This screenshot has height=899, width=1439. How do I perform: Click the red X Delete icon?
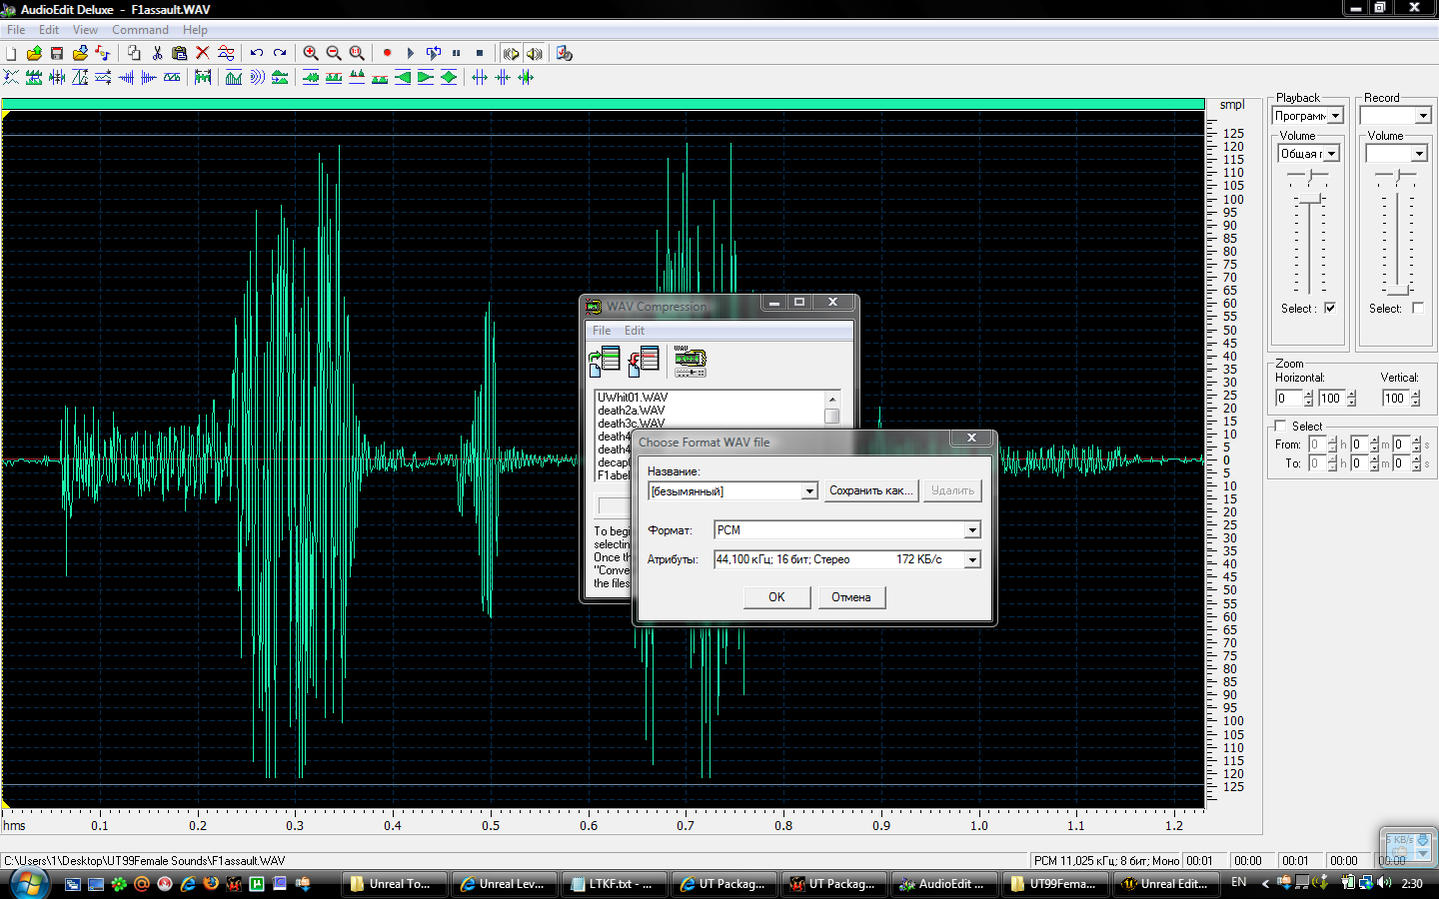click(x=203, y=53)
